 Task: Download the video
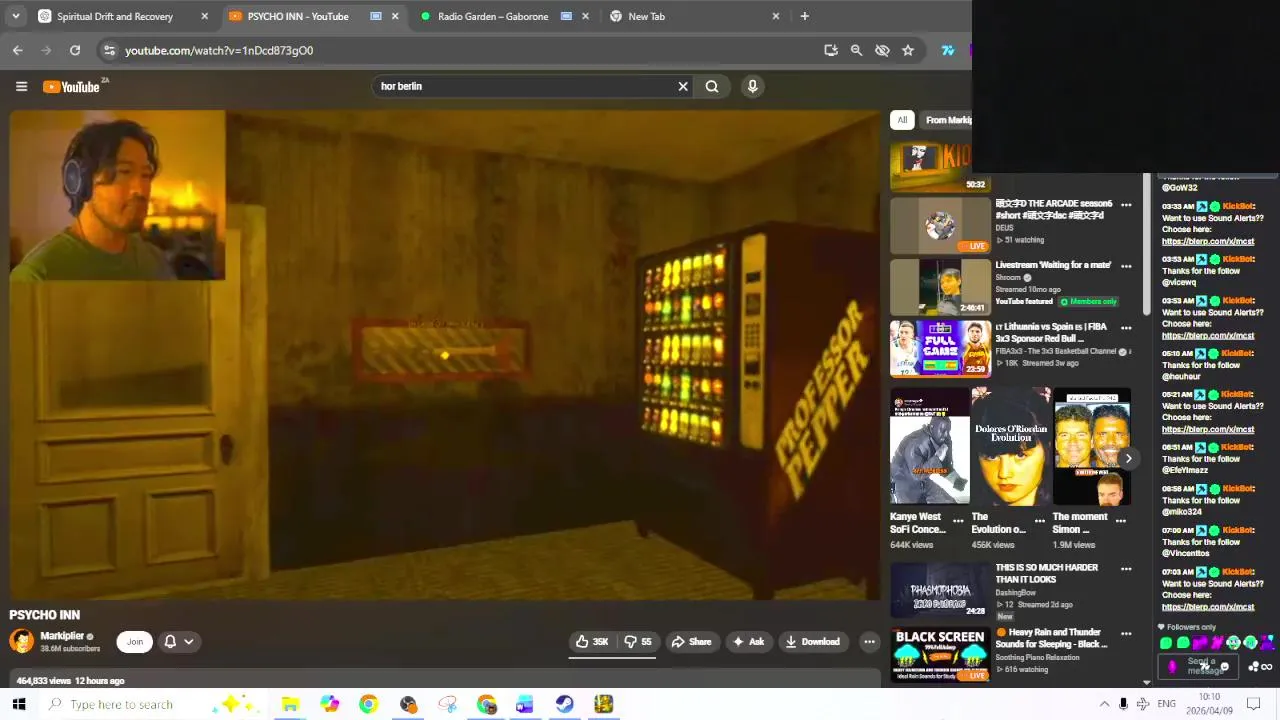pos(812,642)
